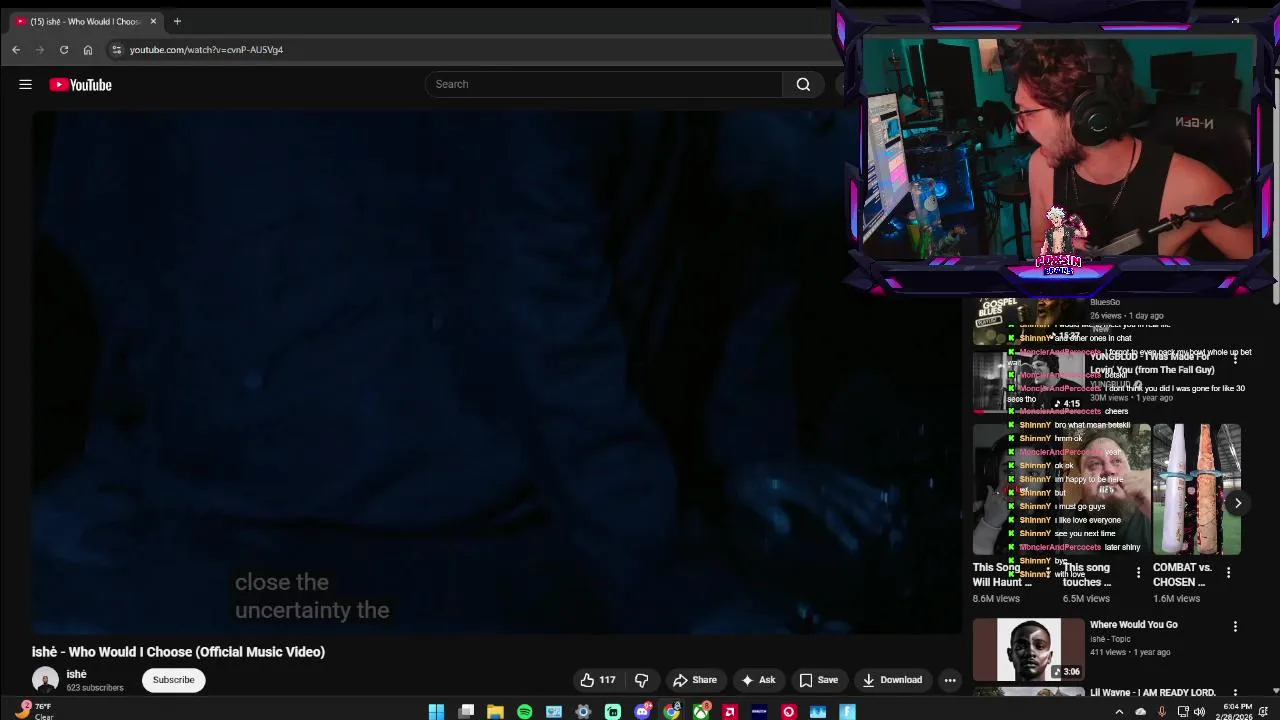Viewport: 1280px width, 720px height.
Task: Open options for 'COMBAT vs. CHOSEN' short
Action: click(1228, 573)
